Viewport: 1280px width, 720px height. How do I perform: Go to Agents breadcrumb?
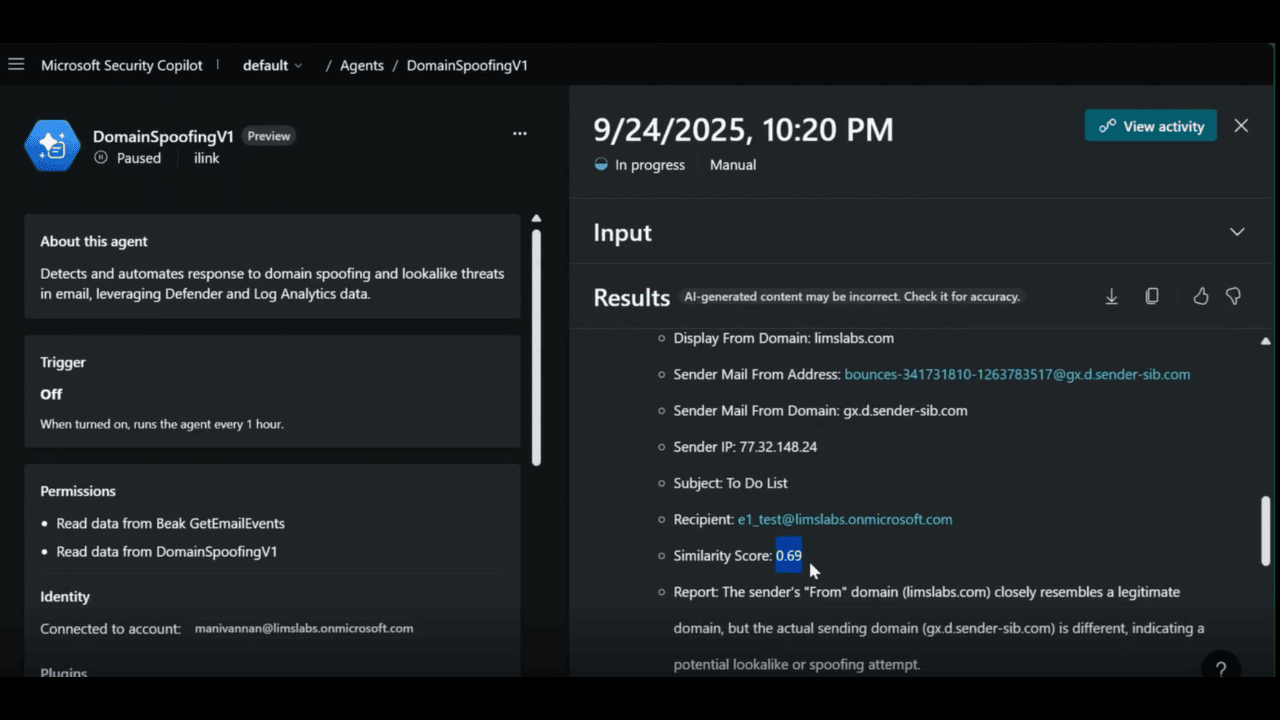[x=362, y=65]
